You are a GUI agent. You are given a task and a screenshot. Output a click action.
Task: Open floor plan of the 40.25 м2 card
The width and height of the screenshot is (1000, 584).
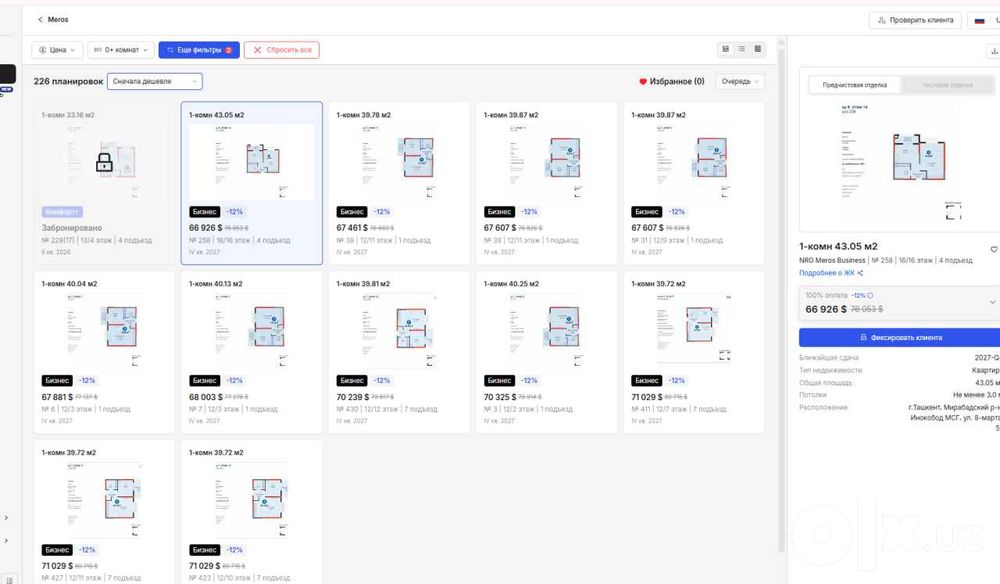pyautogui.click(x=546, y=330)
